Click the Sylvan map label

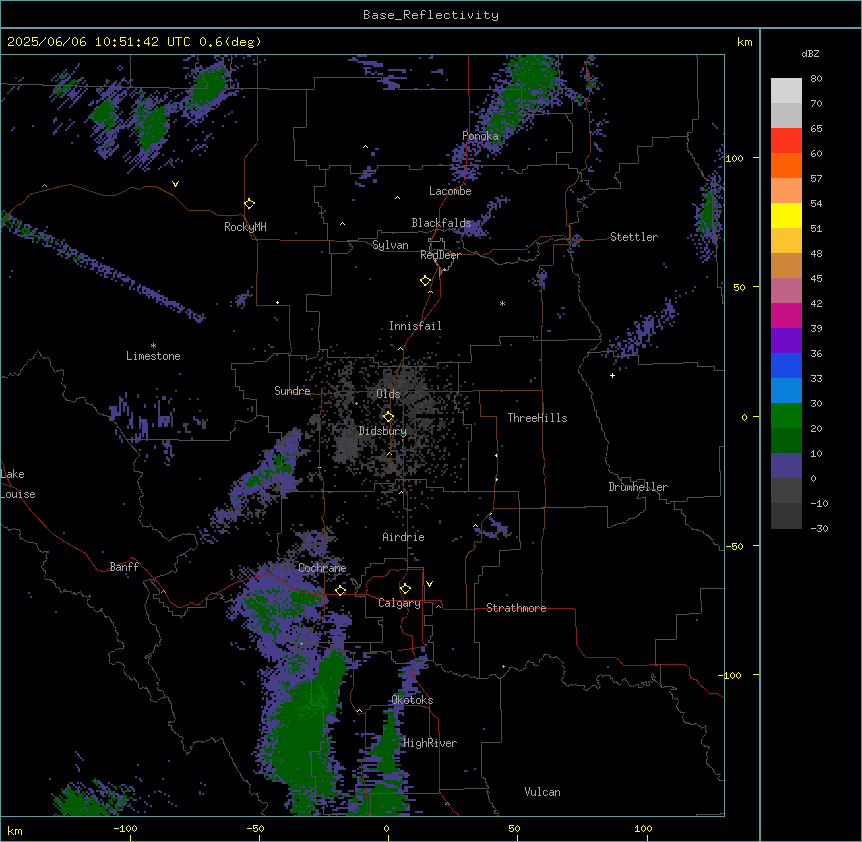[x=390, y=245]
